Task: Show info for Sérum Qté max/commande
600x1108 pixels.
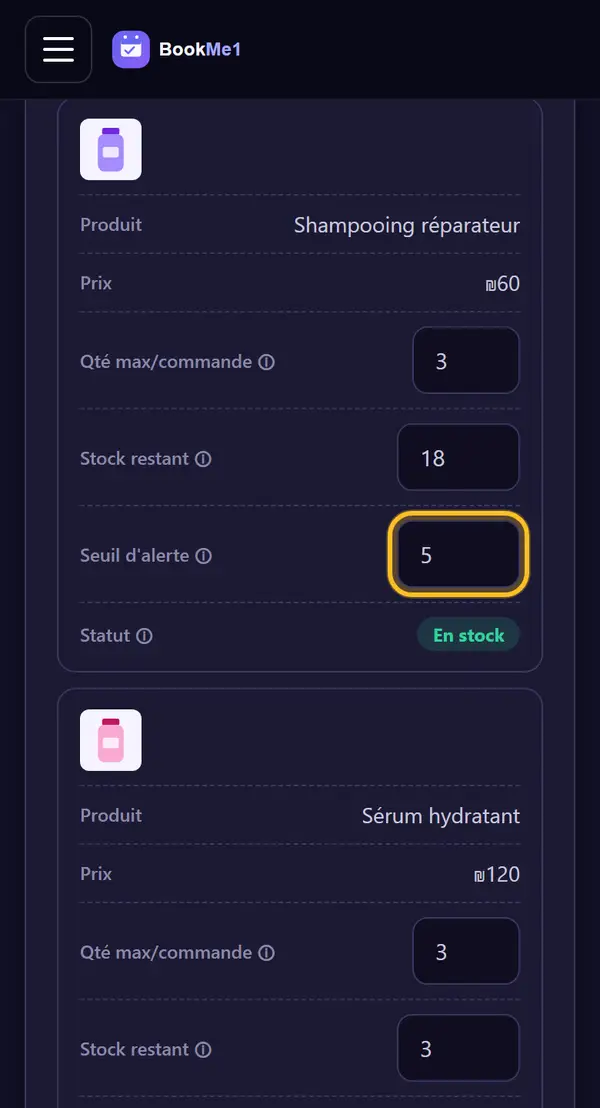Action: pyautogui.click(x=266, y=953)
